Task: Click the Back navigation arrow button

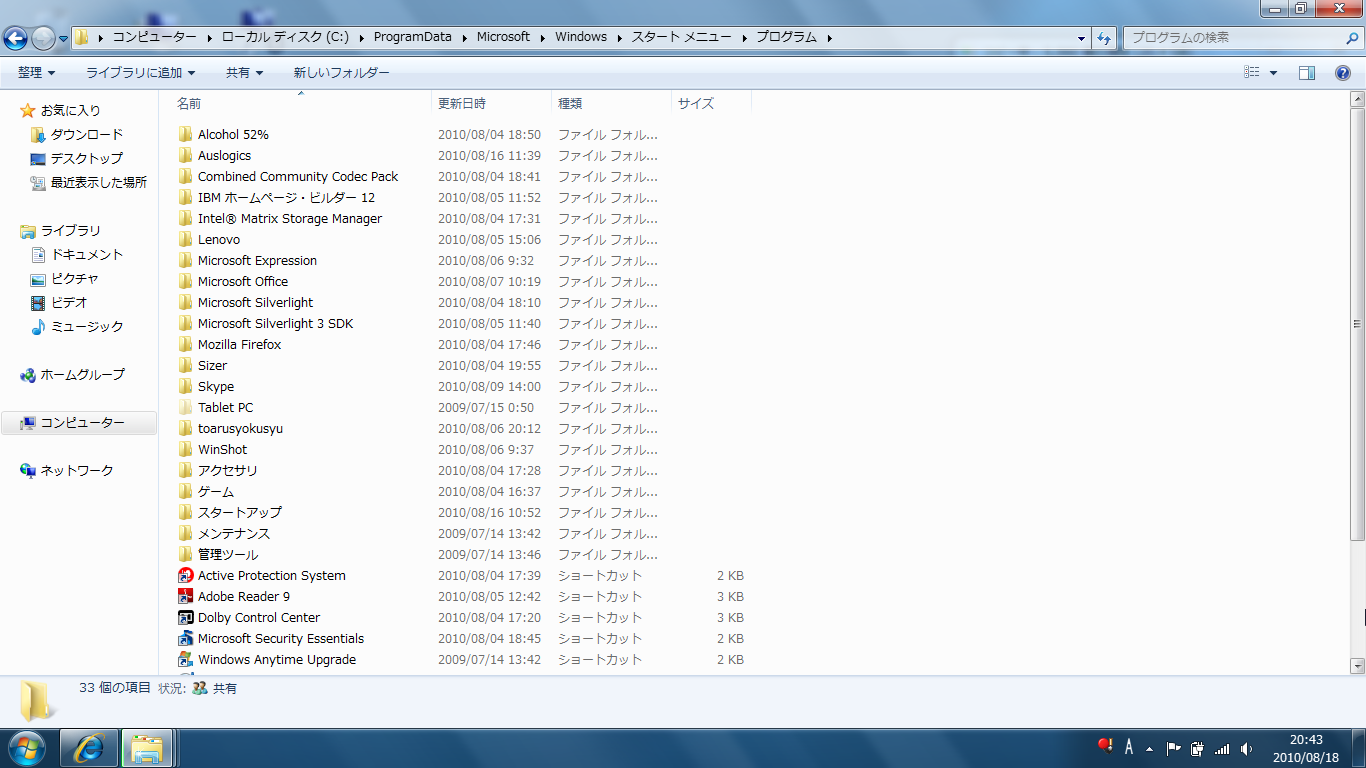Action: tap(16, 38)
